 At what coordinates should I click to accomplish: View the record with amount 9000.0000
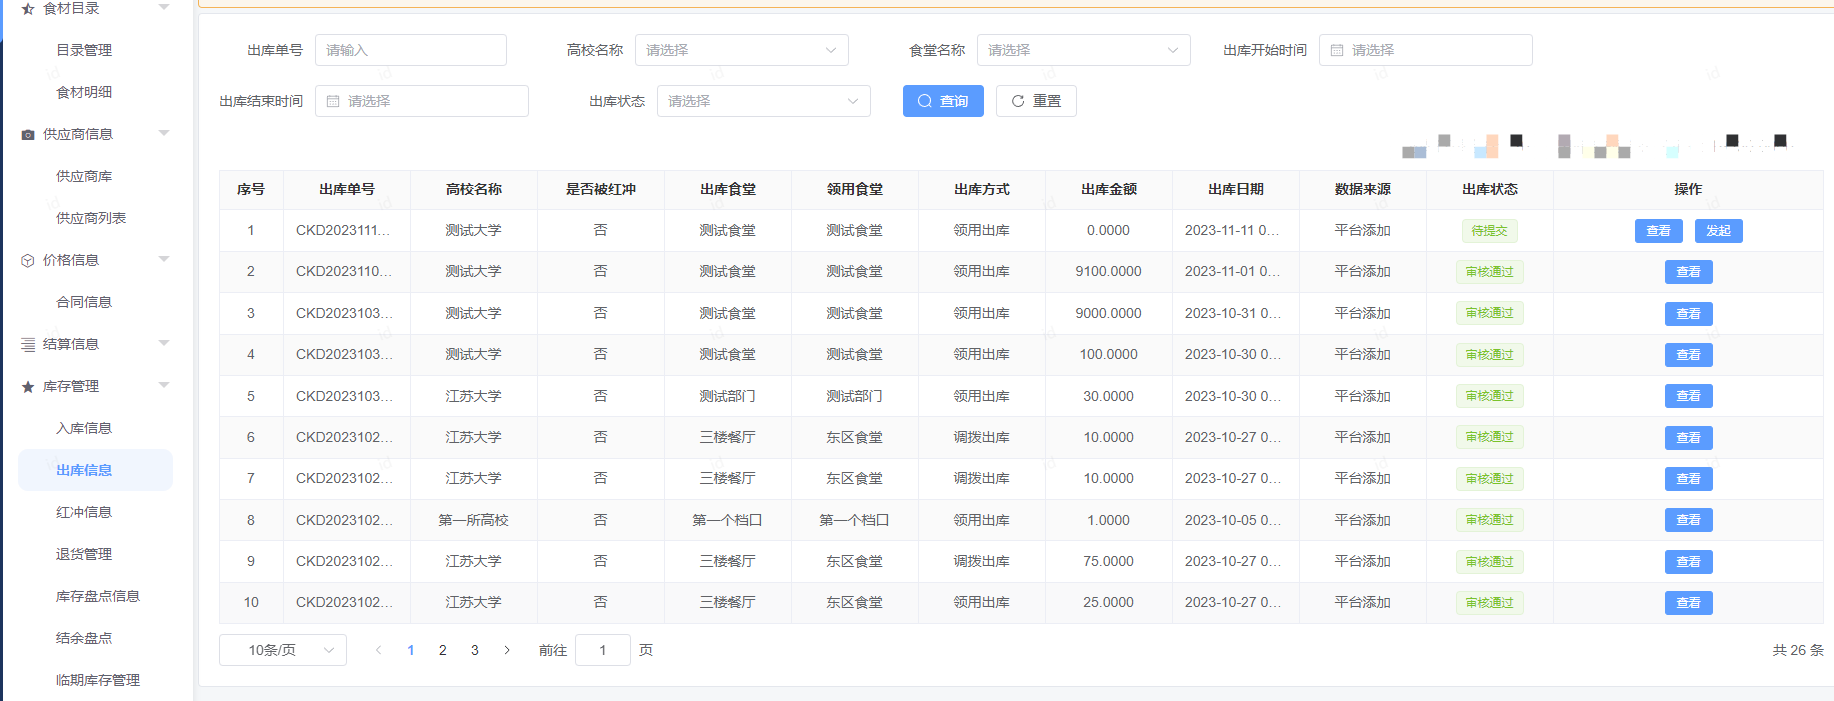point(1689,314)
